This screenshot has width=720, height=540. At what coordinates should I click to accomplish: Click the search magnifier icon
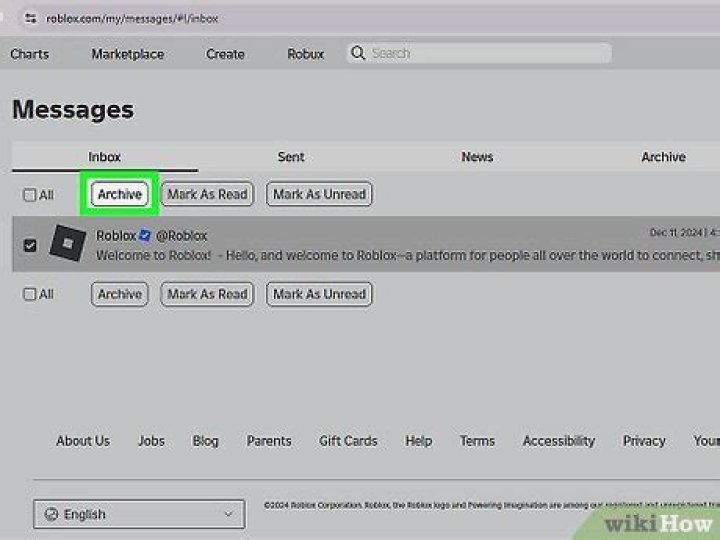coord(358,54)
